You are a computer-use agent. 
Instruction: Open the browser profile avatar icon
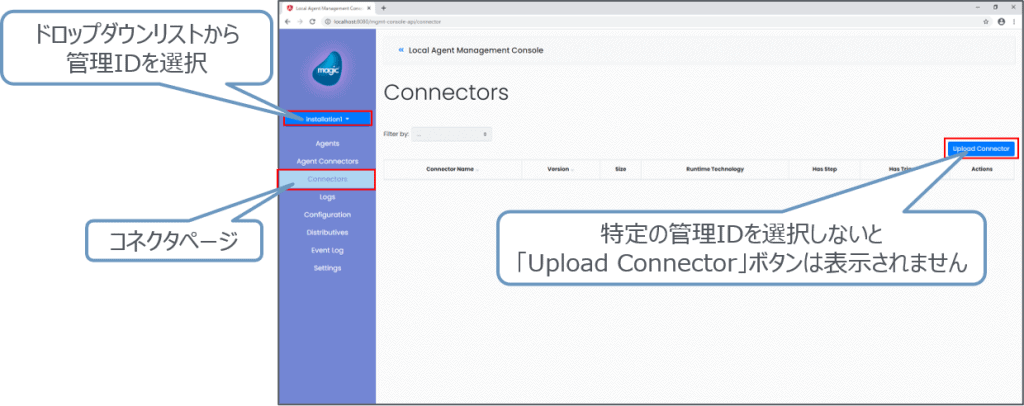click(1000, 20)
